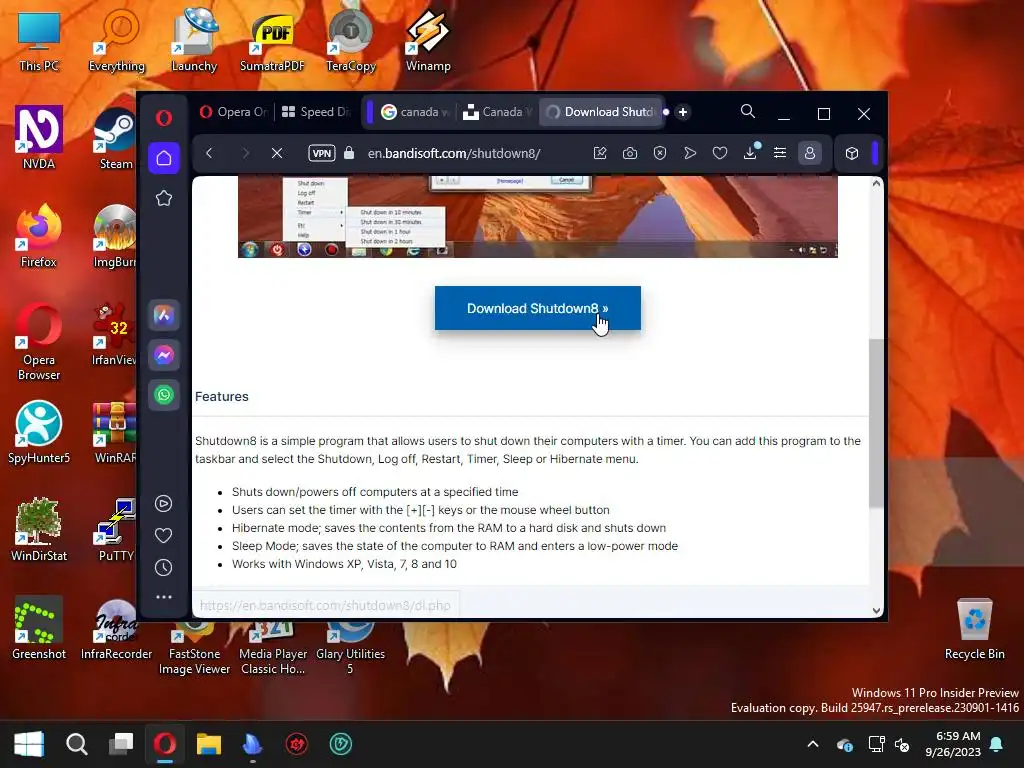Switch to the Opera On tab

point(234,112)
